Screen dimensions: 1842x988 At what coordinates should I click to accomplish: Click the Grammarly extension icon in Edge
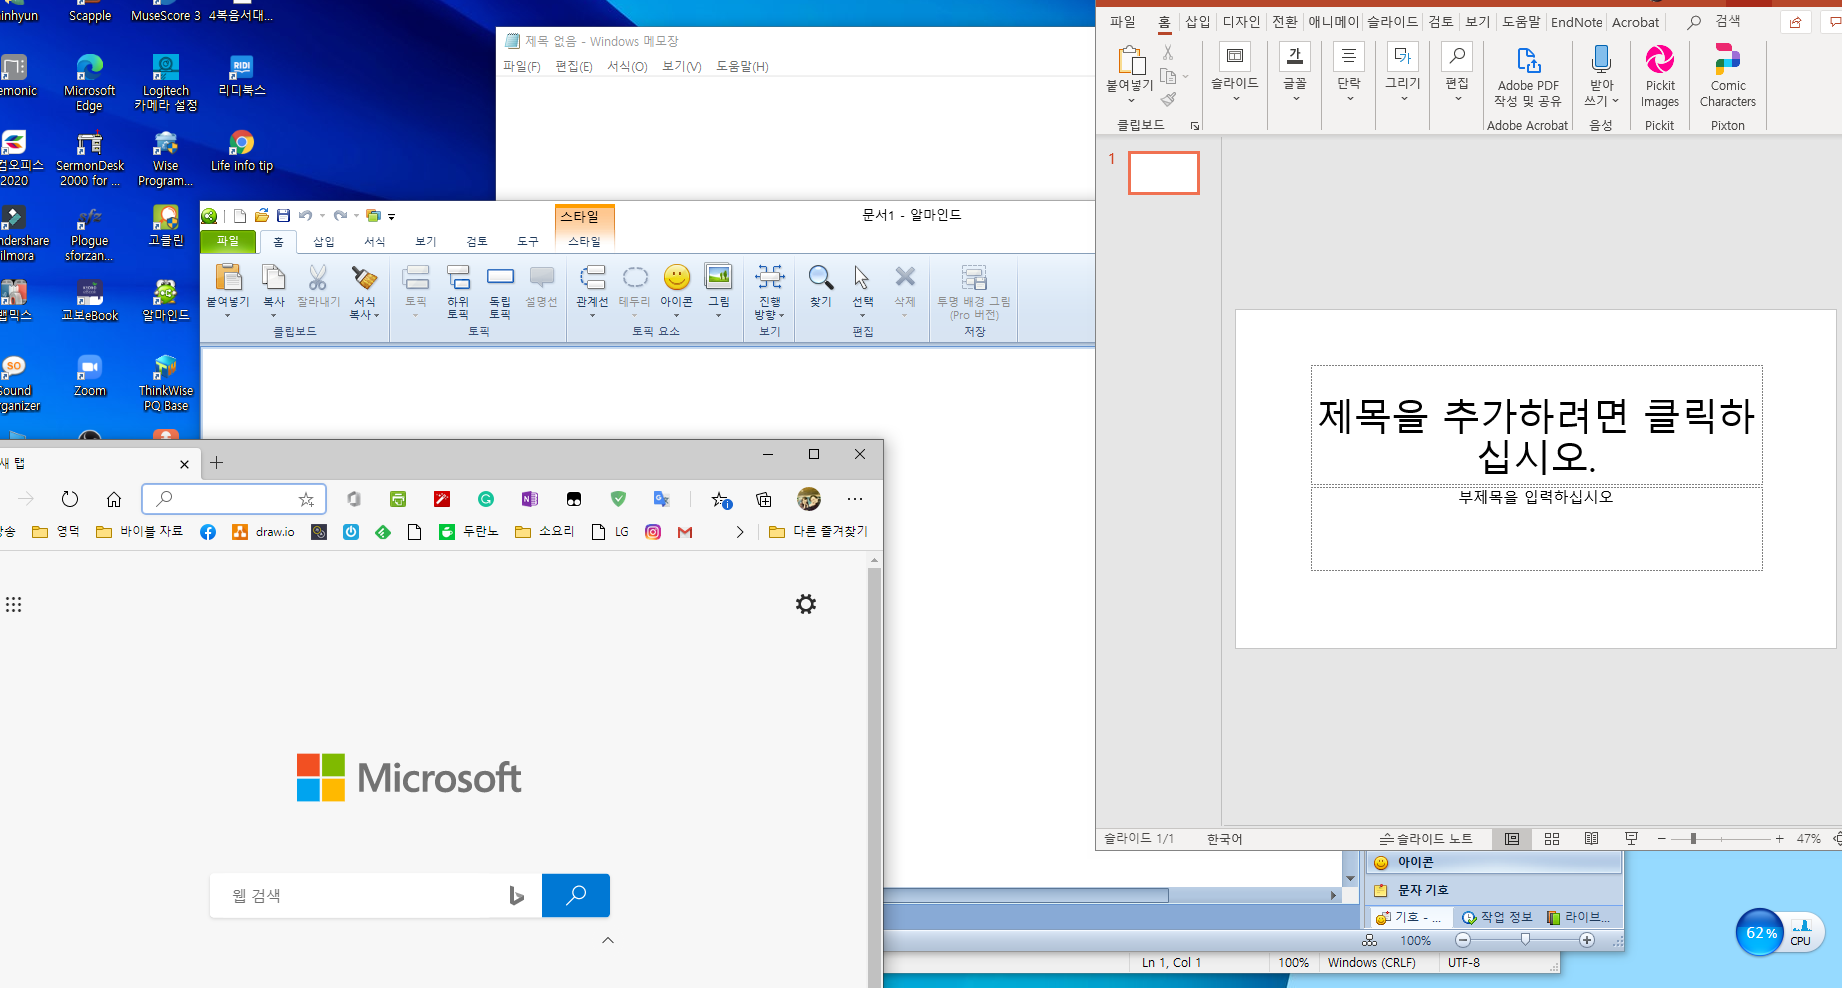pos(486,499)
